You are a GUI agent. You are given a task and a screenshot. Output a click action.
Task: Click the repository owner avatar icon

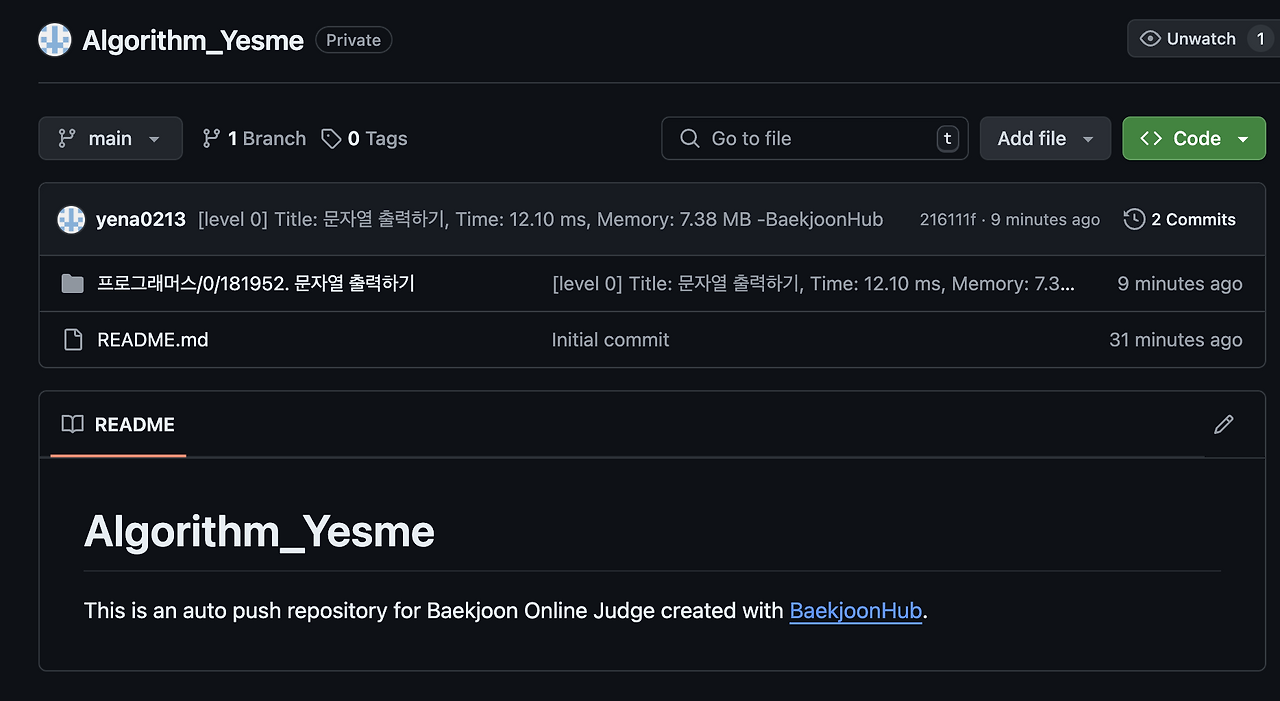pyautogui.click(x=54, y=39)
